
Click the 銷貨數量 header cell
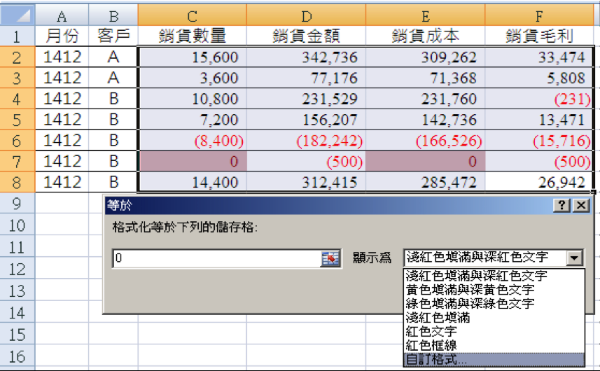[x=192, y=36]
